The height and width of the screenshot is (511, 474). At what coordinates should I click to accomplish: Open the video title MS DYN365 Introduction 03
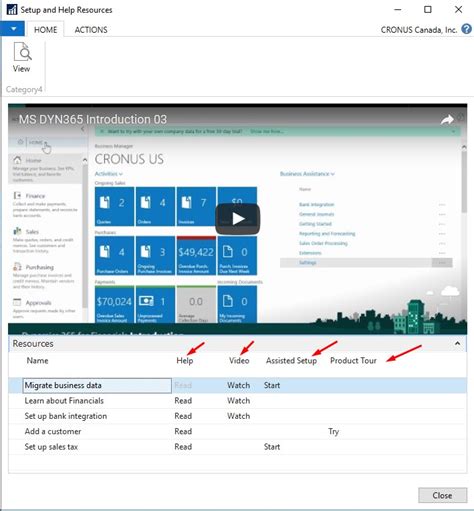93,119
